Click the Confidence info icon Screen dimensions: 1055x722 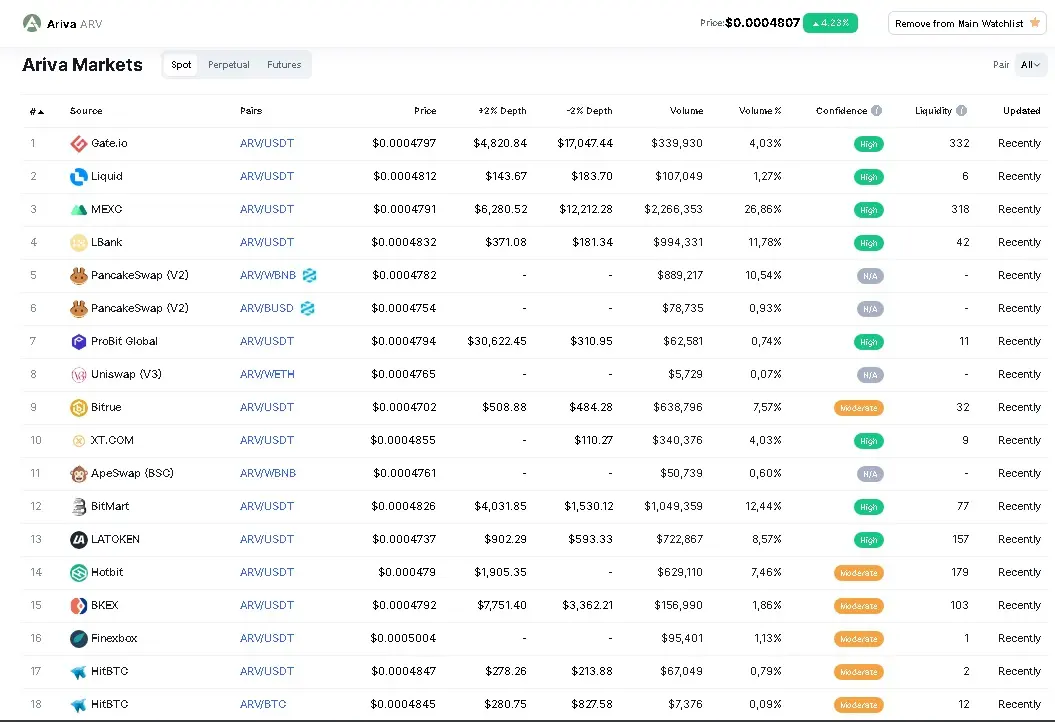[876, 110]
